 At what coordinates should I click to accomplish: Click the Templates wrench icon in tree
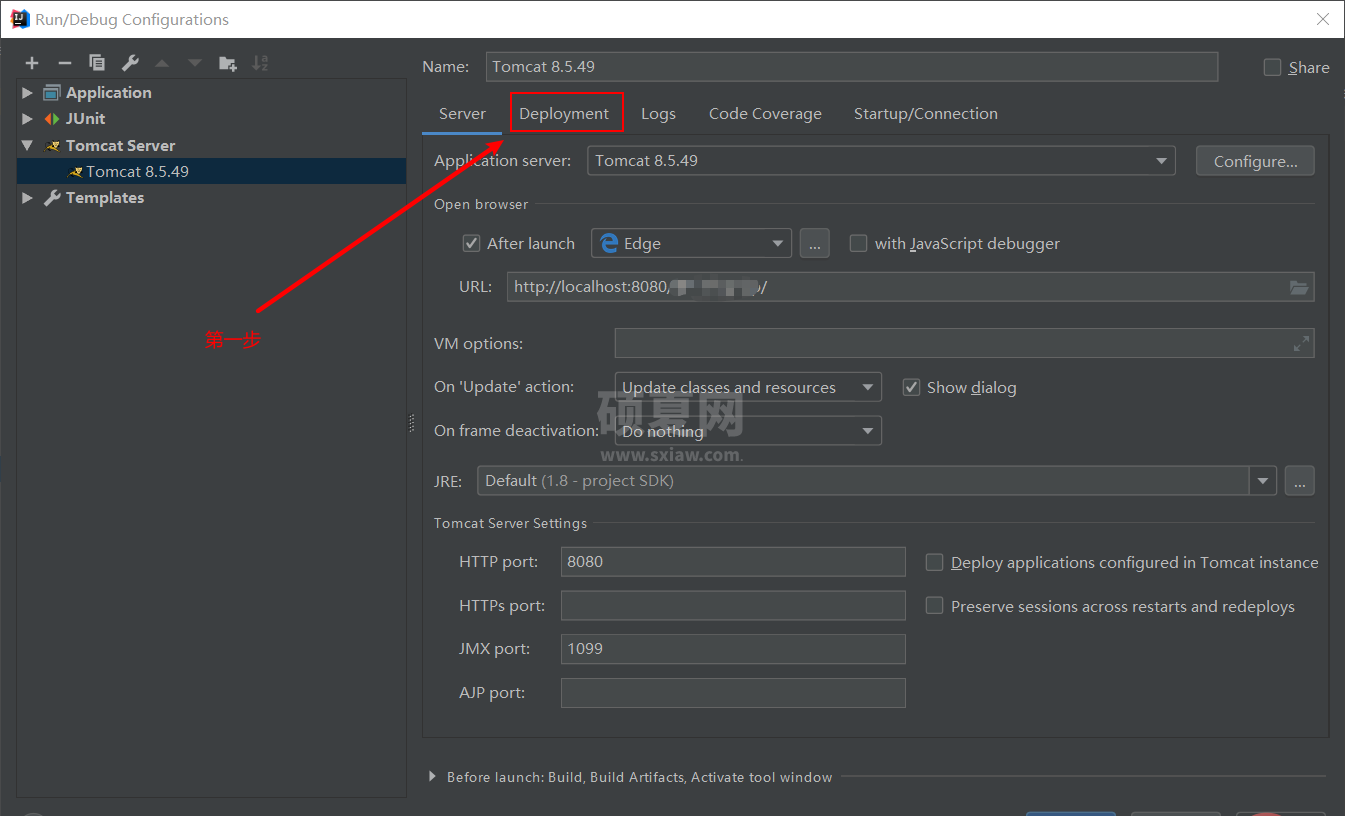52,197
